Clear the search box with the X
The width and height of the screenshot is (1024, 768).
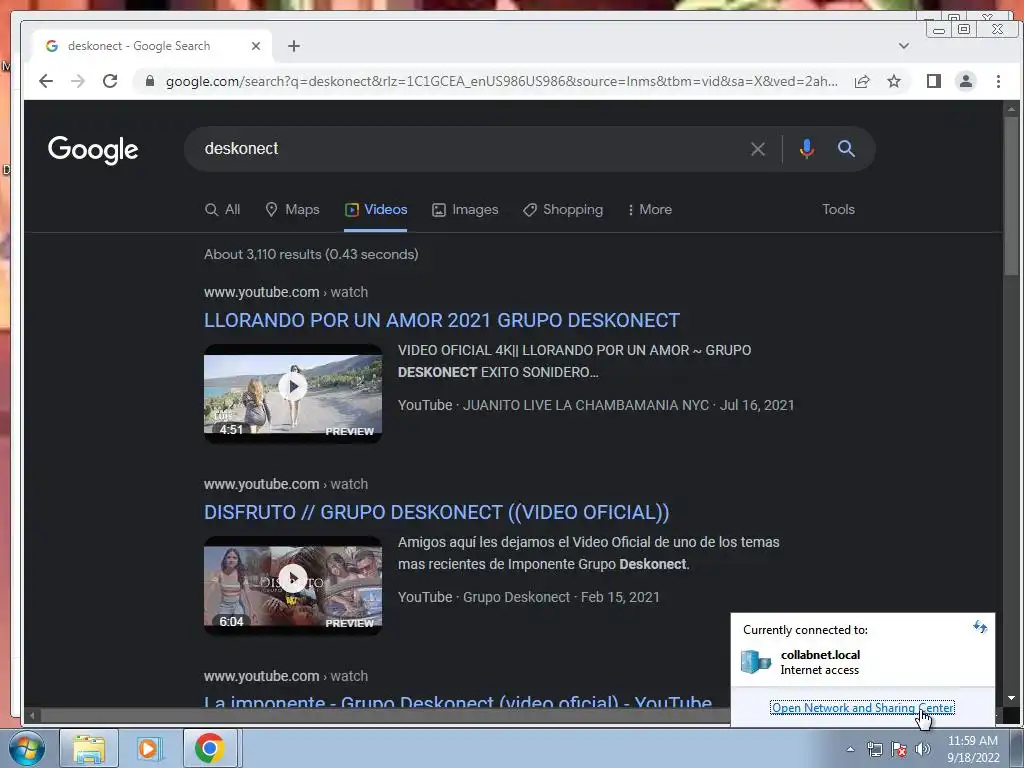pos(758,149)
